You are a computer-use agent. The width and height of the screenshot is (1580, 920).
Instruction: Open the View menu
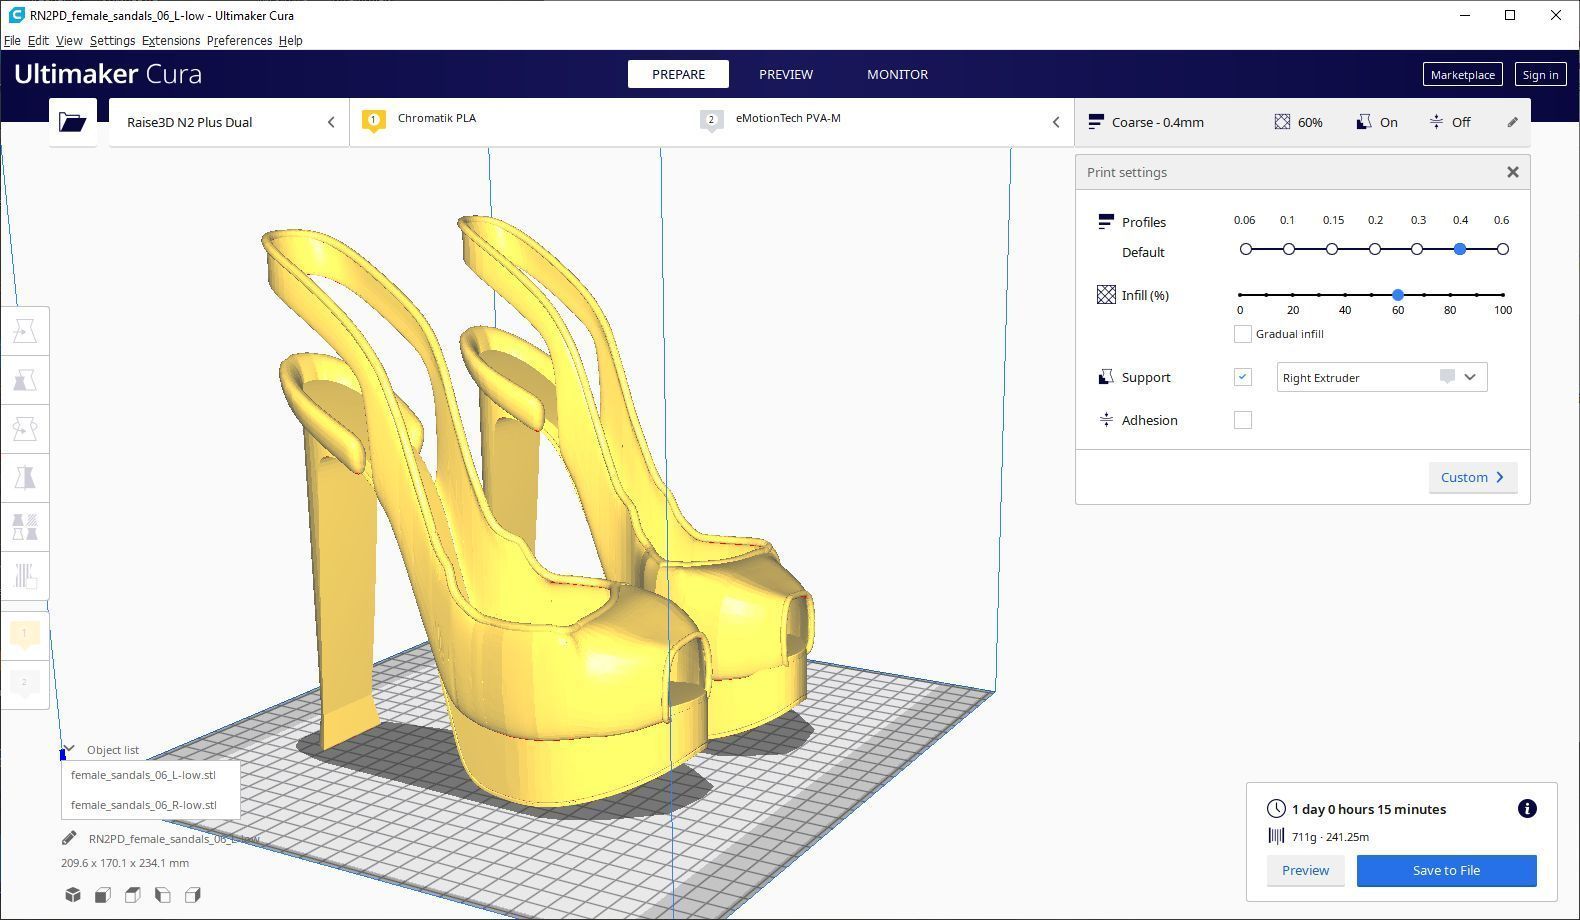[69, 41]
